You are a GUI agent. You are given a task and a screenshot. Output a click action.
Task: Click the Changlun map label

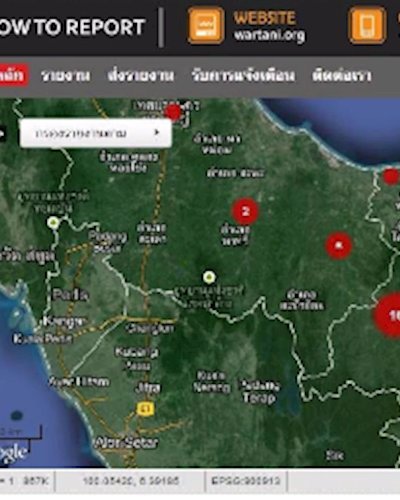(150, 329)
